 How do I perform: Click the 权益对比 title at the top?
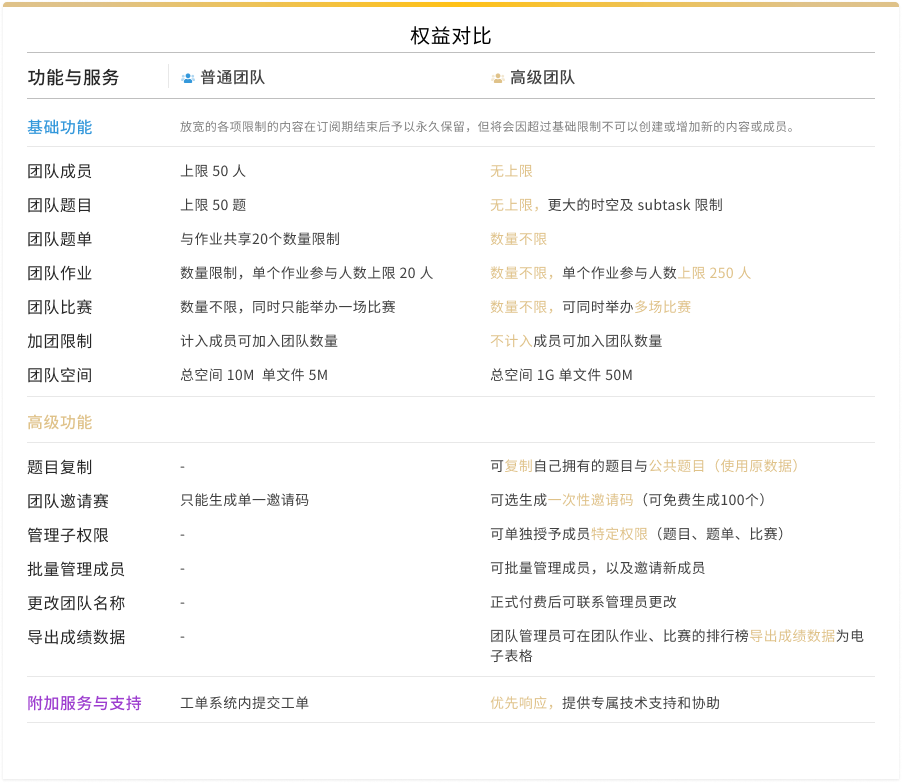[x=451, y=36]
